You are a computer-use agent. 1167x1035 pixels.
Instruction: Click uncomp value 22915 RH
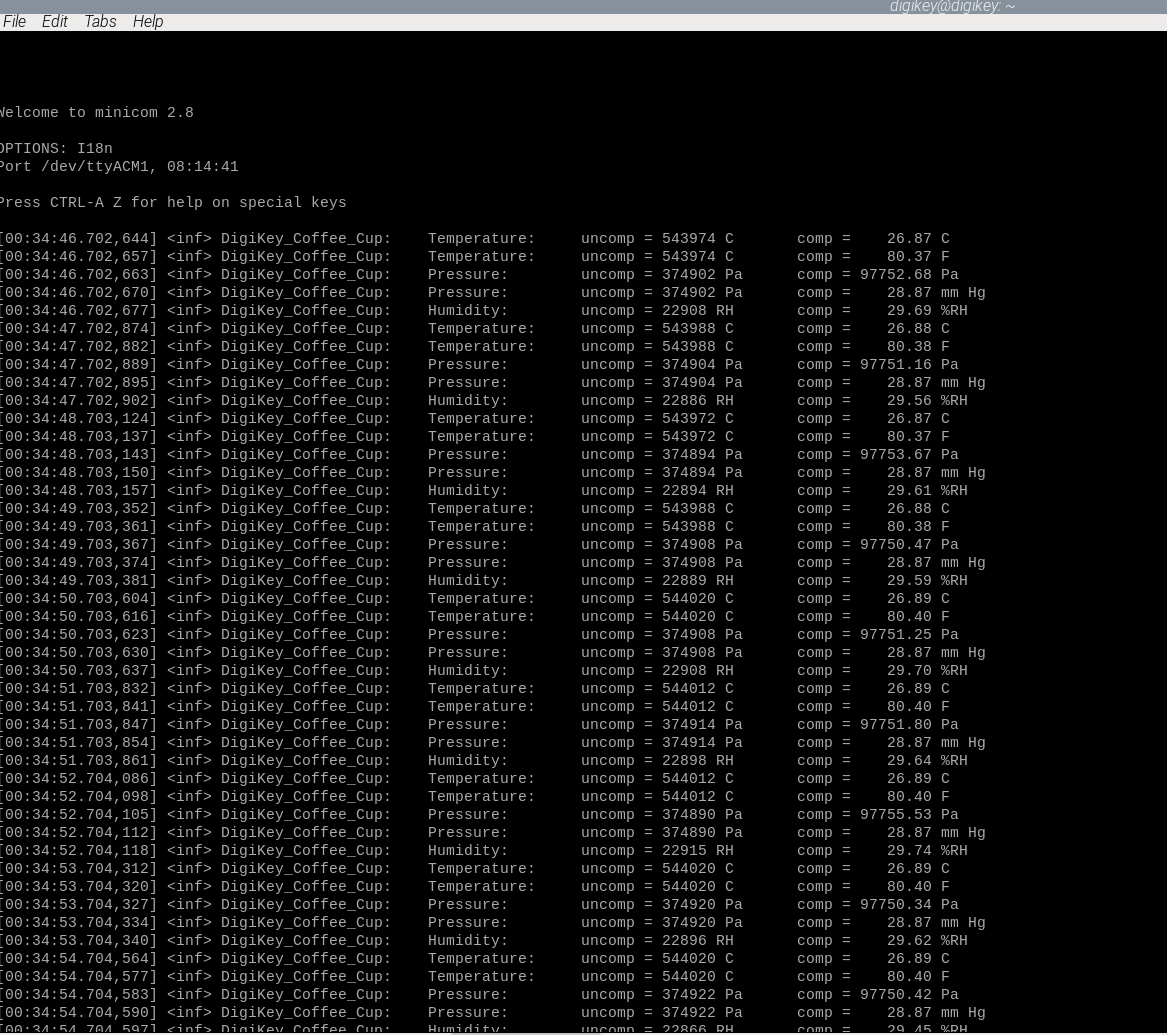pos(697,850)
